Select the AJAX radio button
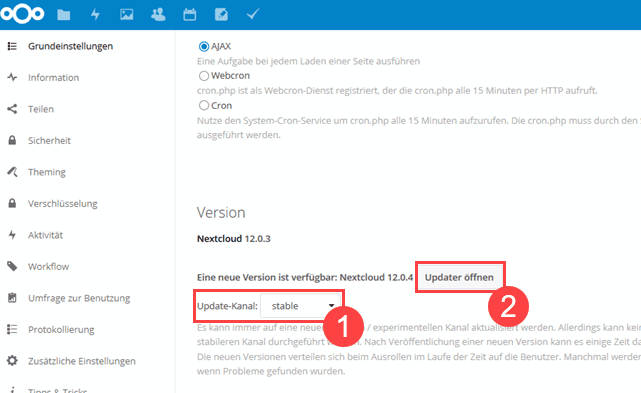Viewport: 641px width, 393px height. 204,47
